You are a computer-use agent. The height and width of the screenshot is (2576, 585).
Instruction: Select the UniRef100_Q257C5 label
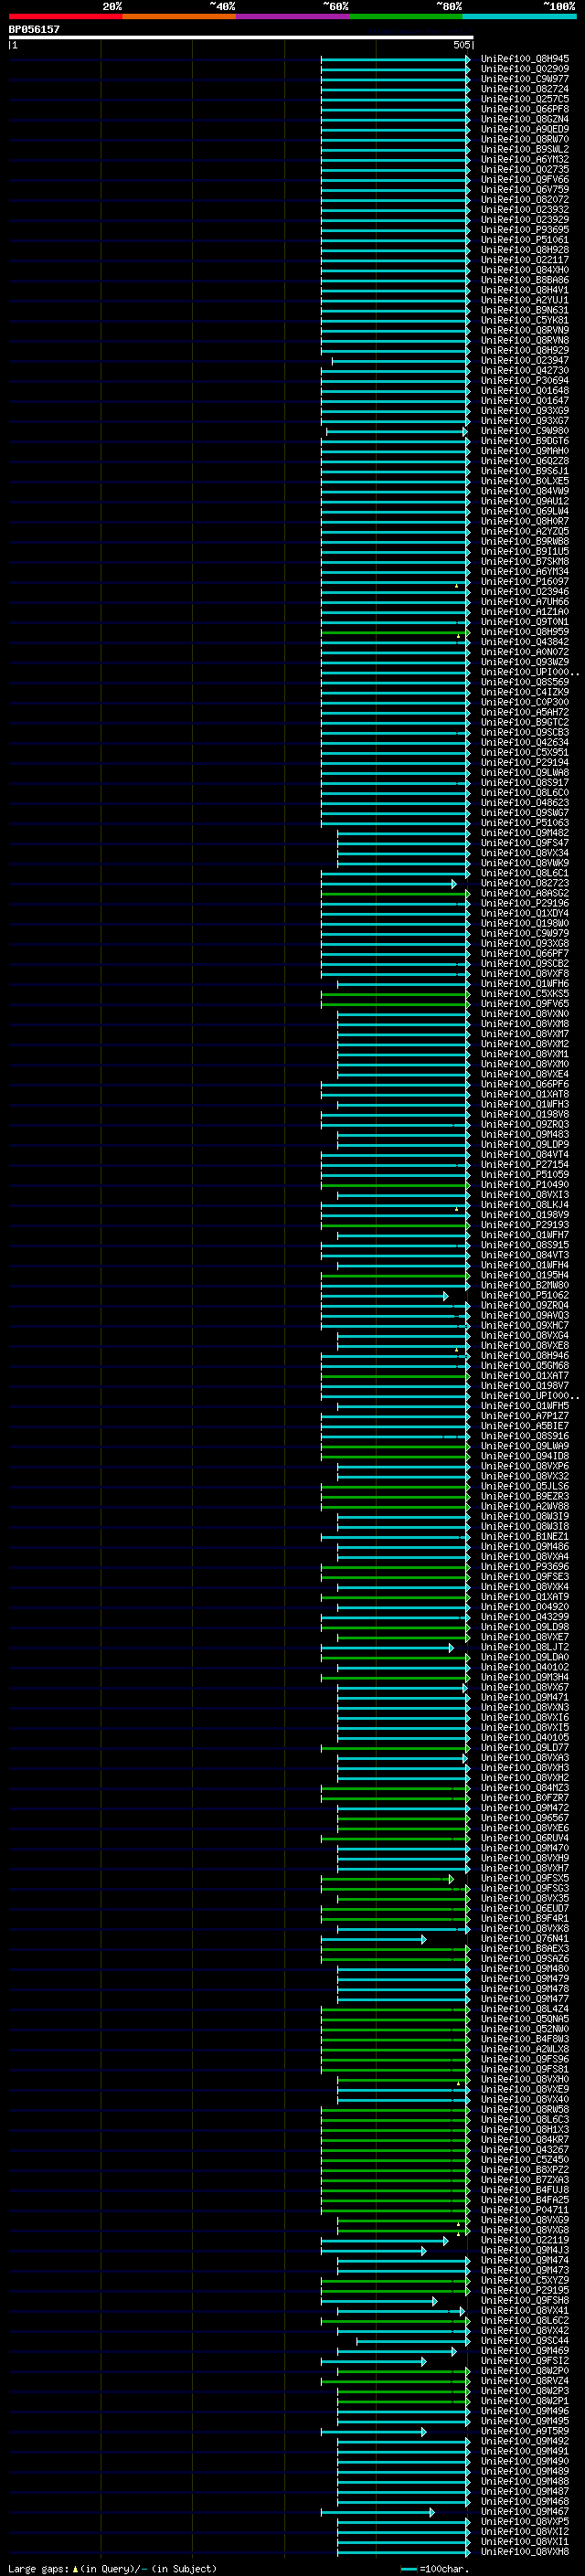525,99
